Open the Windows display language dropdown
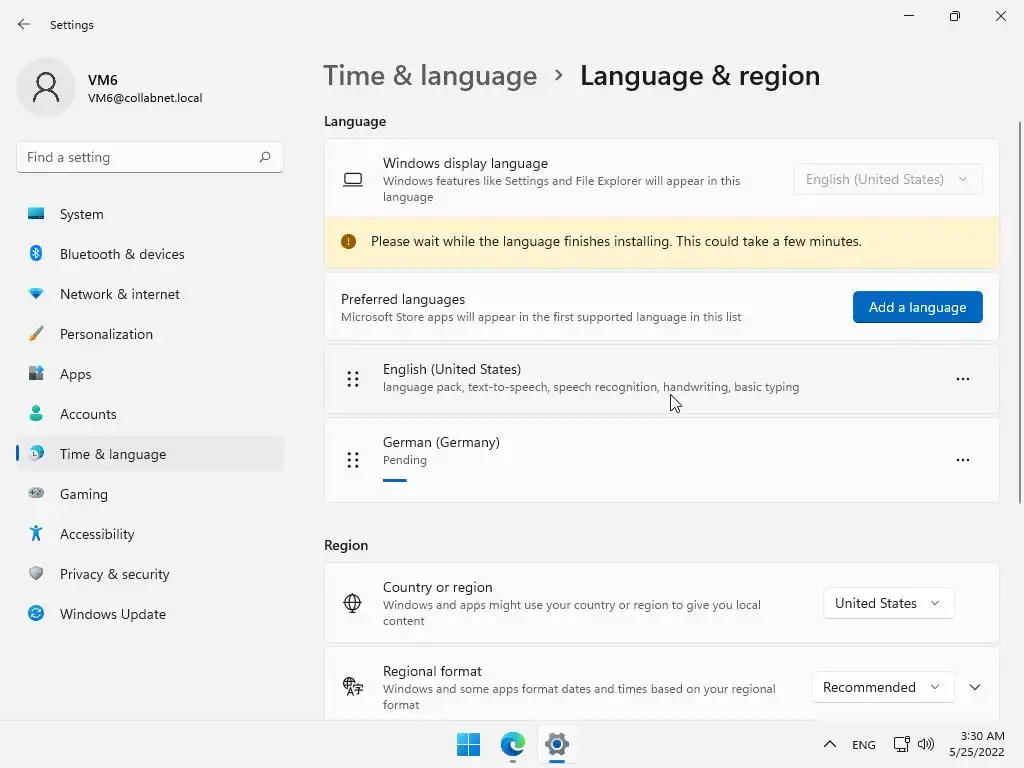 (888, 179)
